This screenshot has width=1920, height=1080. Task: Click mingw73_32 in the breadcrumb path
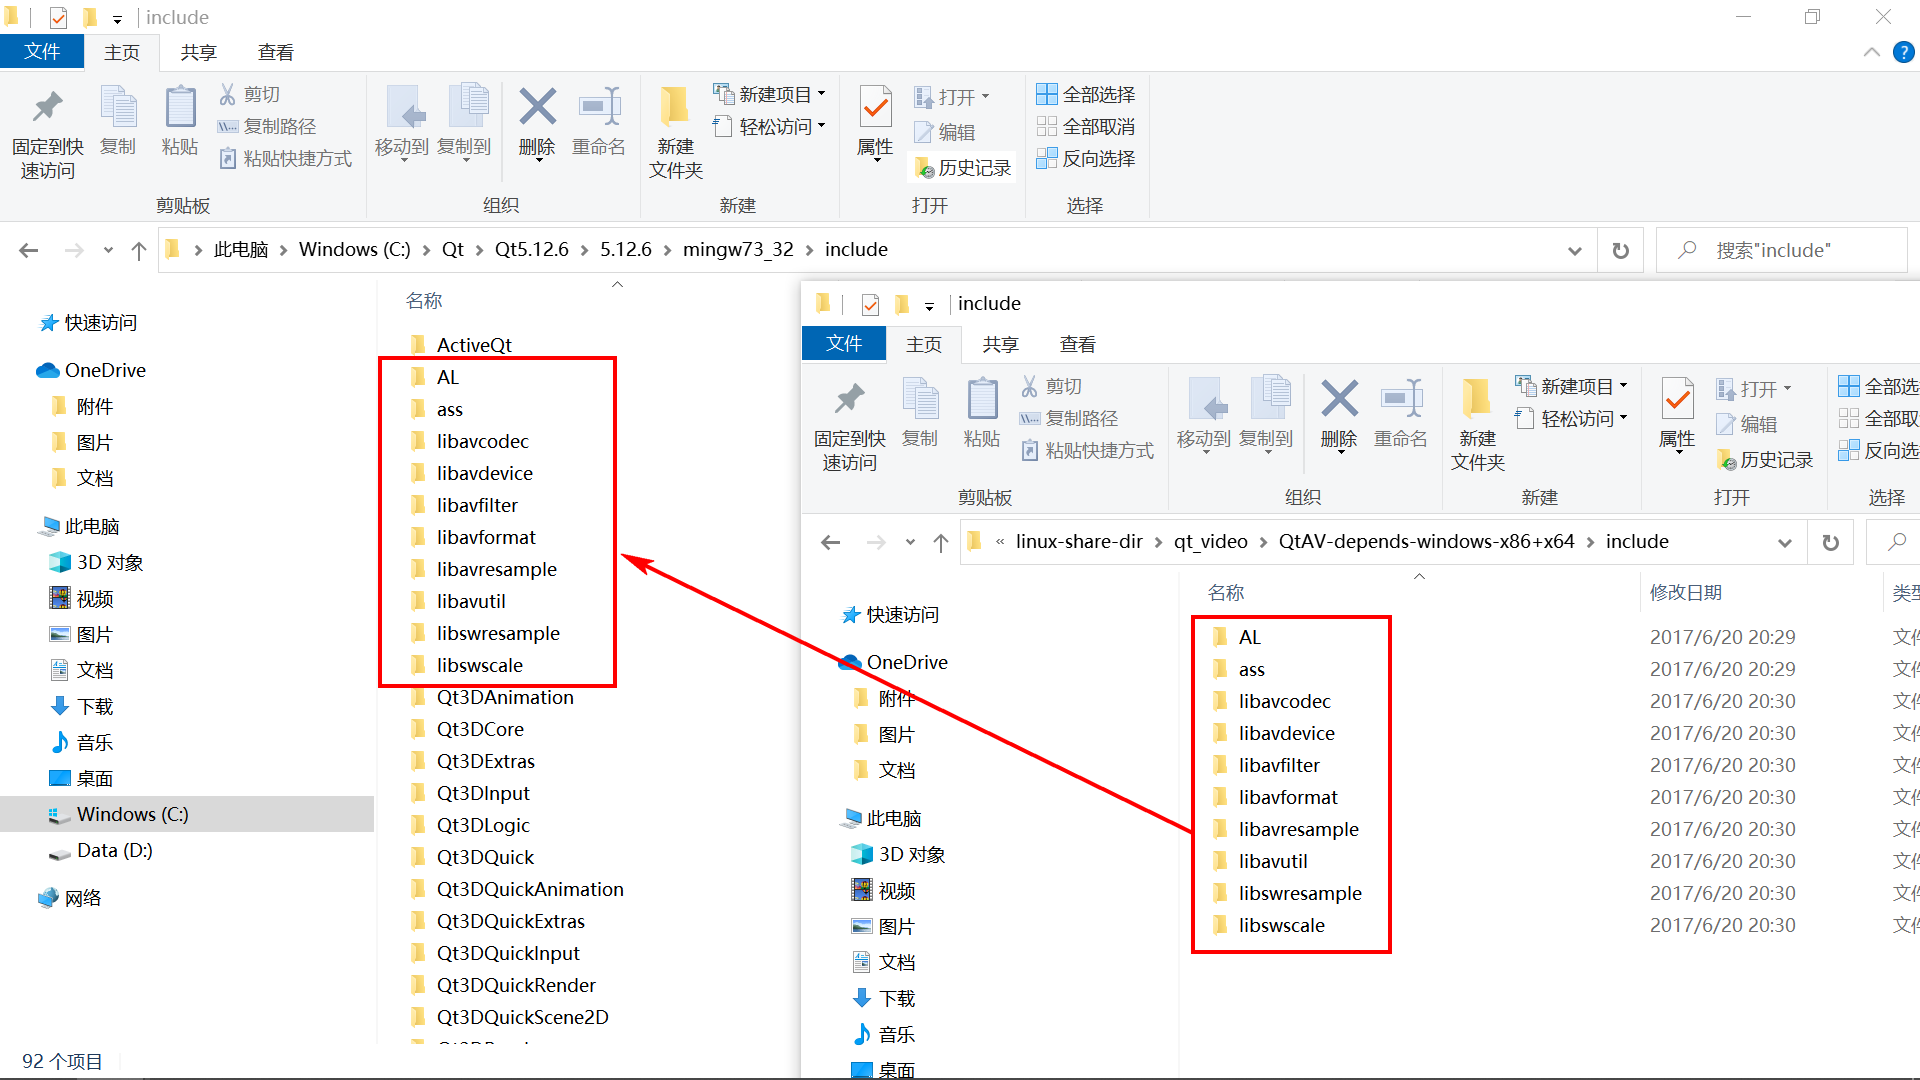(x=737, y=249)
